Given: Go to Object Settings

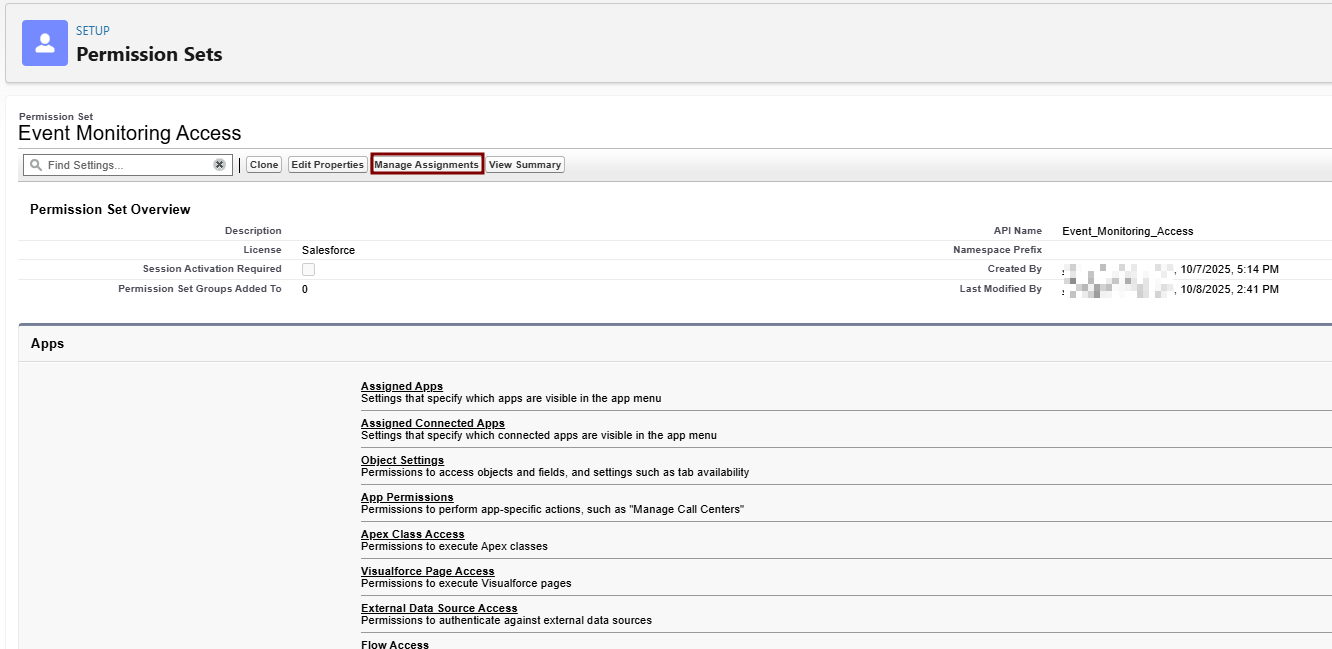Looking at the screenshot, I should [402, 460].
